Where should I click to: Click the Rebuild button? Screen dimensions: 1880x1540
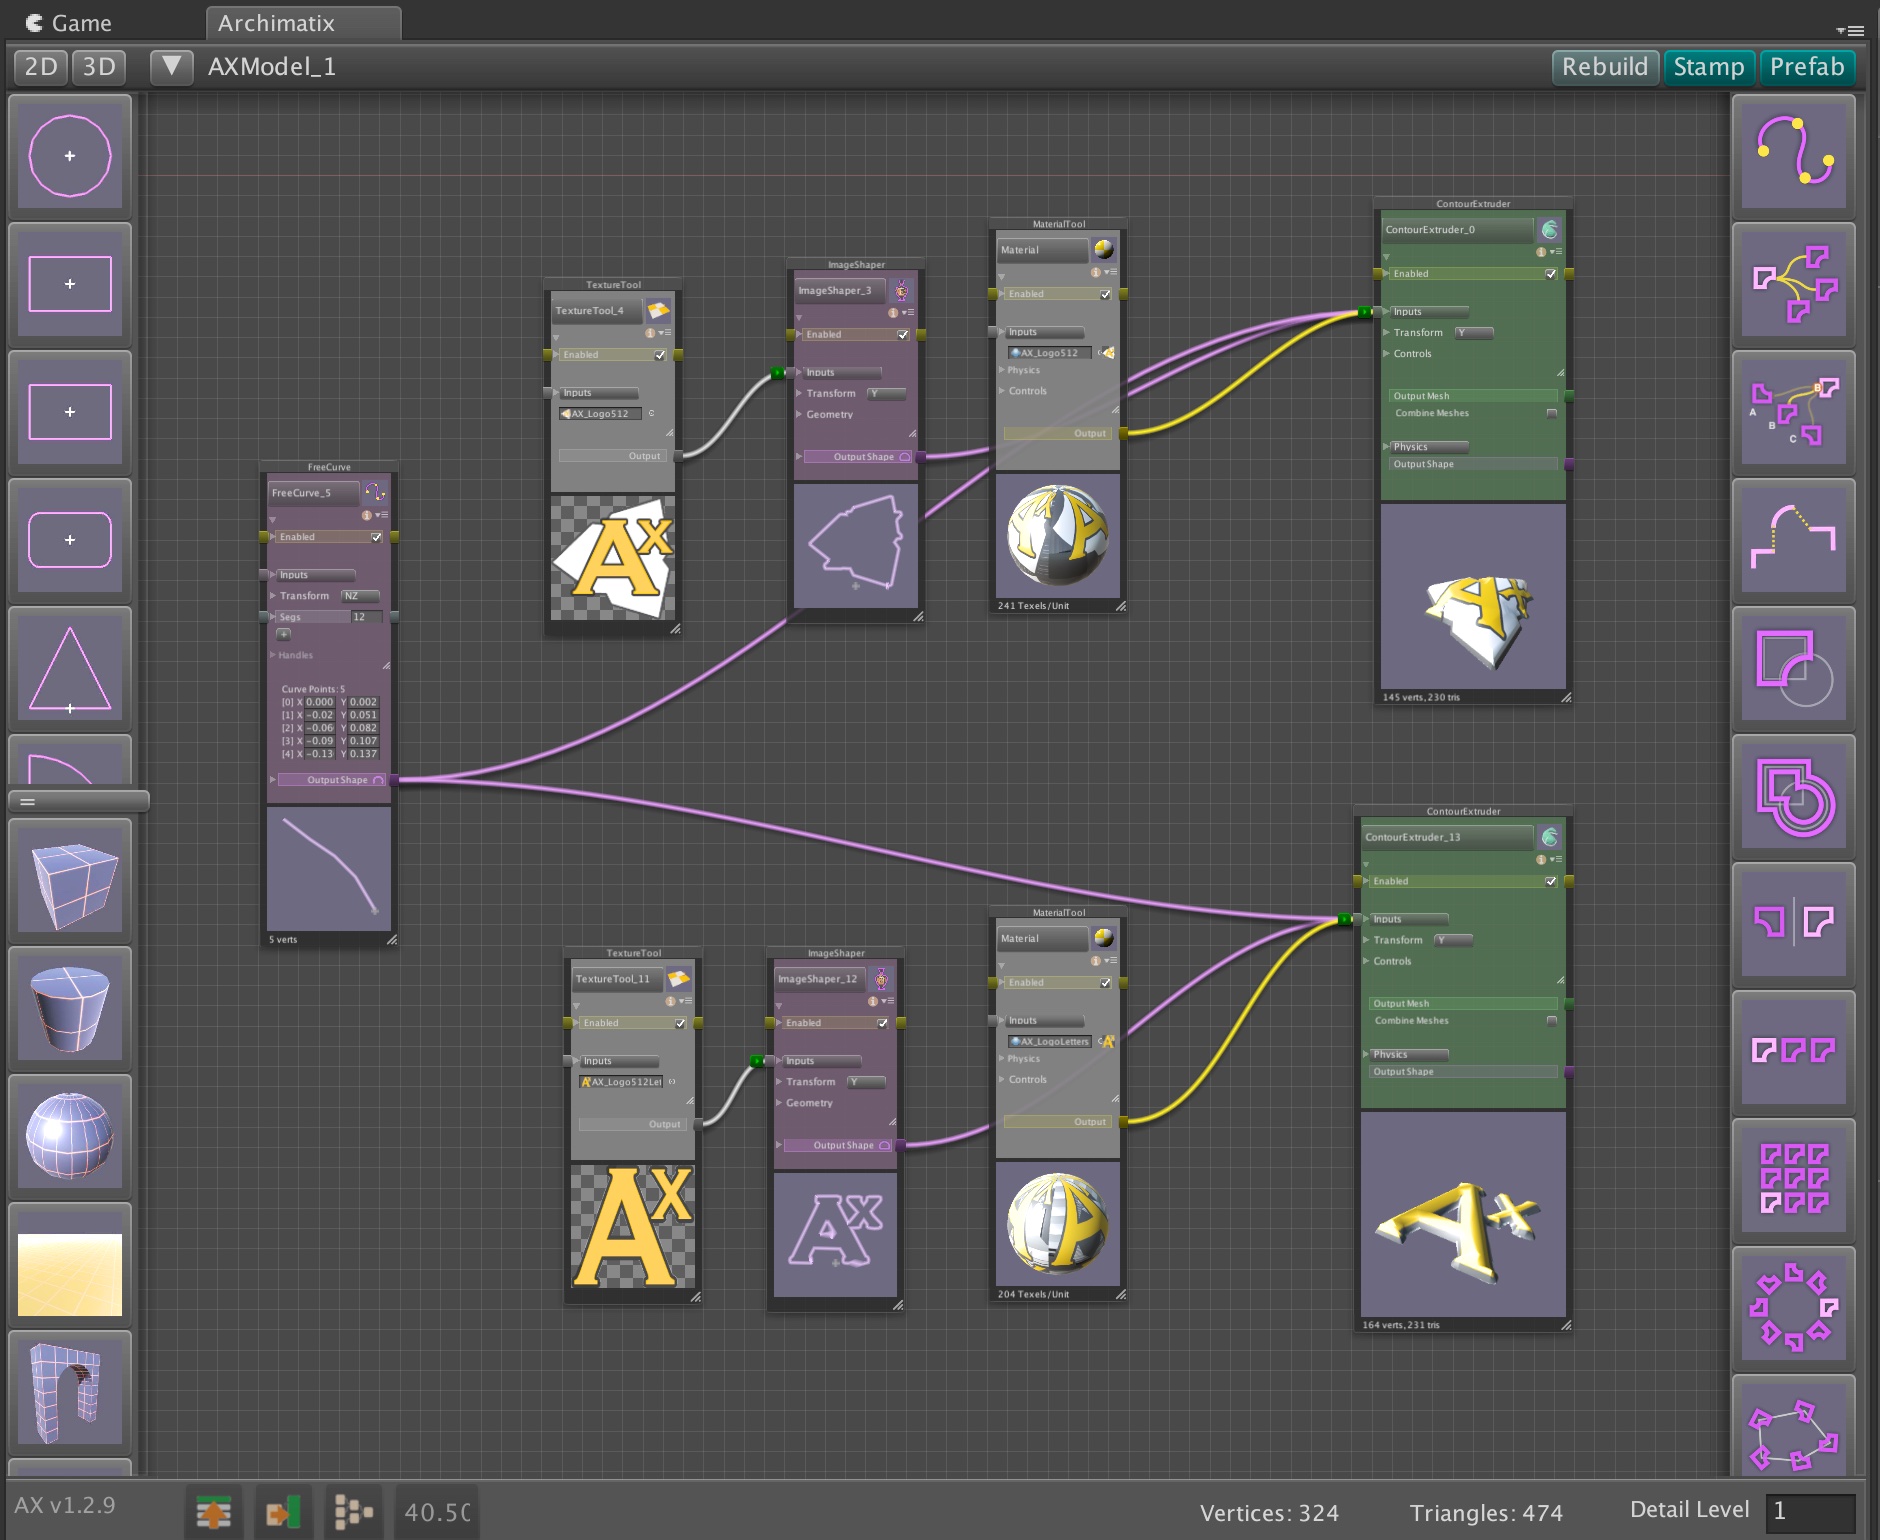1604,67
